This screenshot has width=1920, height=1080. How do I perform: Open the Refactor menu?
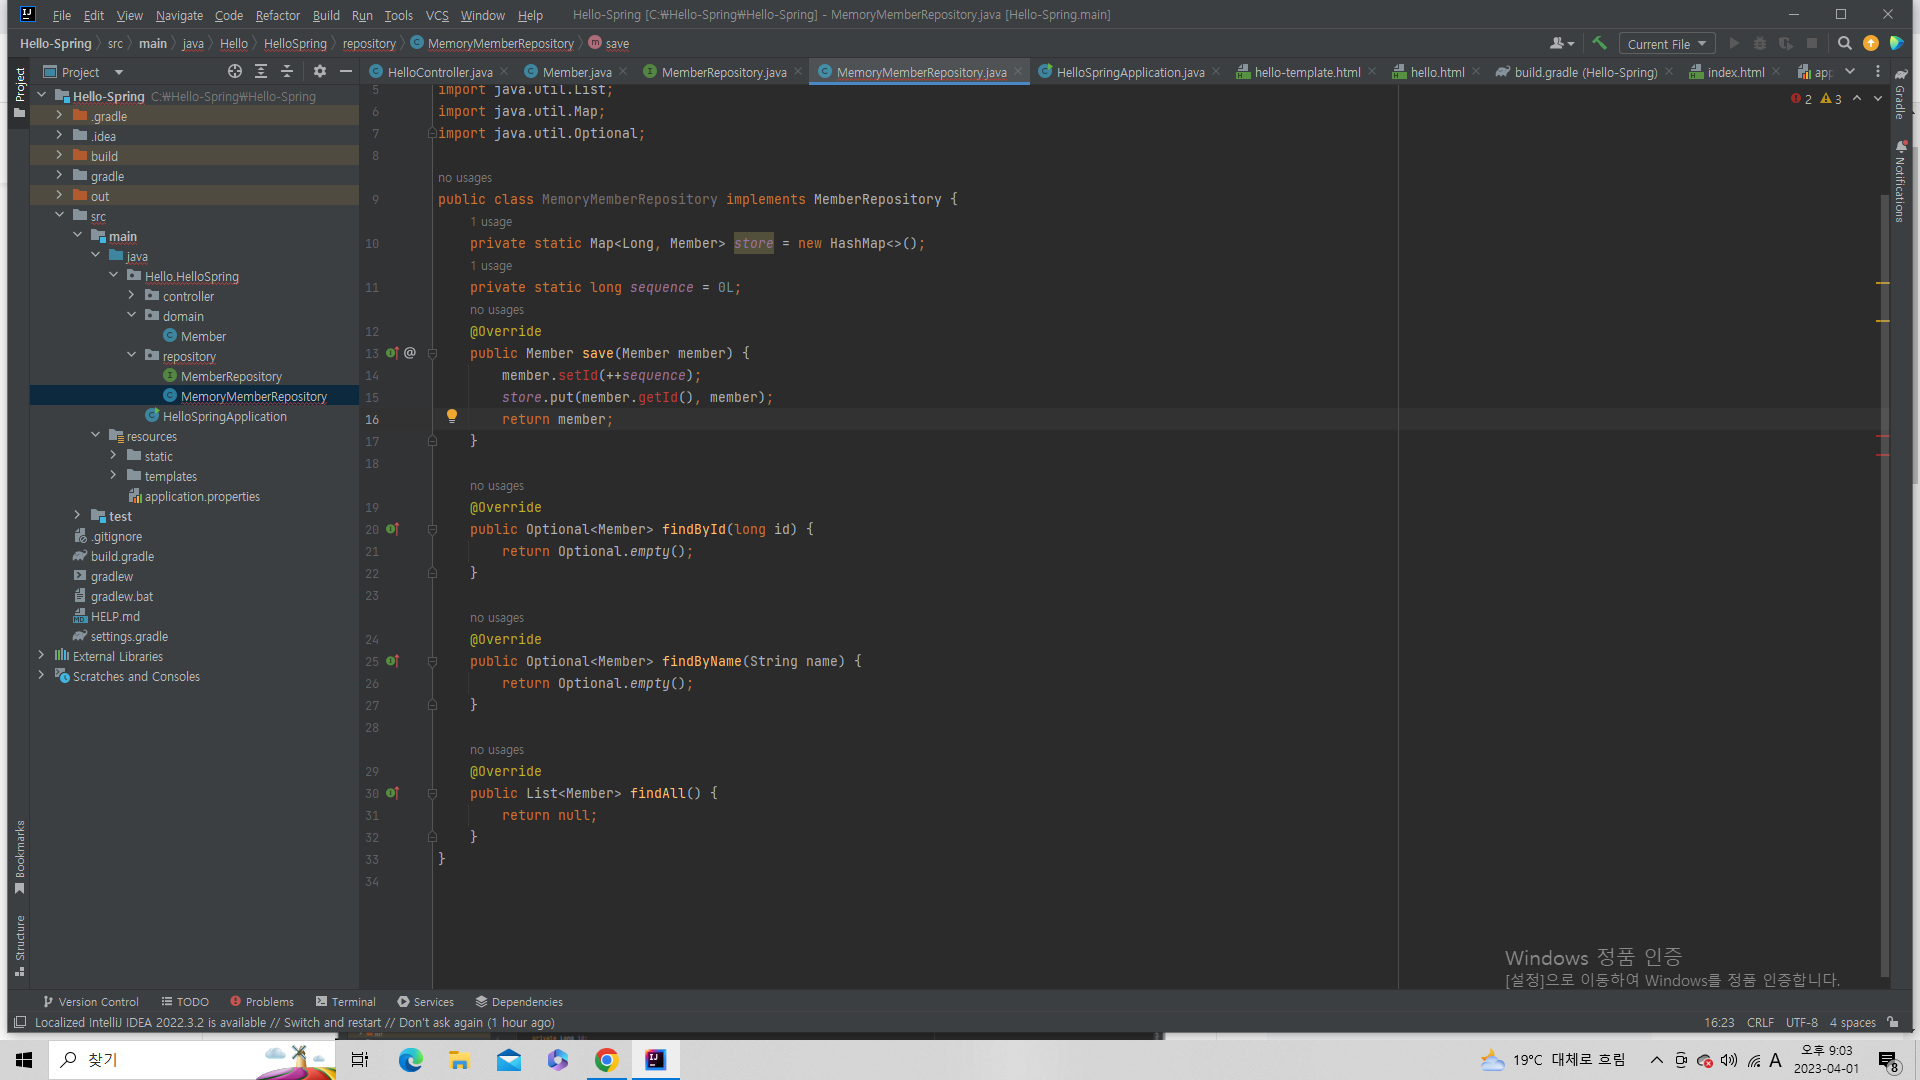tap(277, 15)
